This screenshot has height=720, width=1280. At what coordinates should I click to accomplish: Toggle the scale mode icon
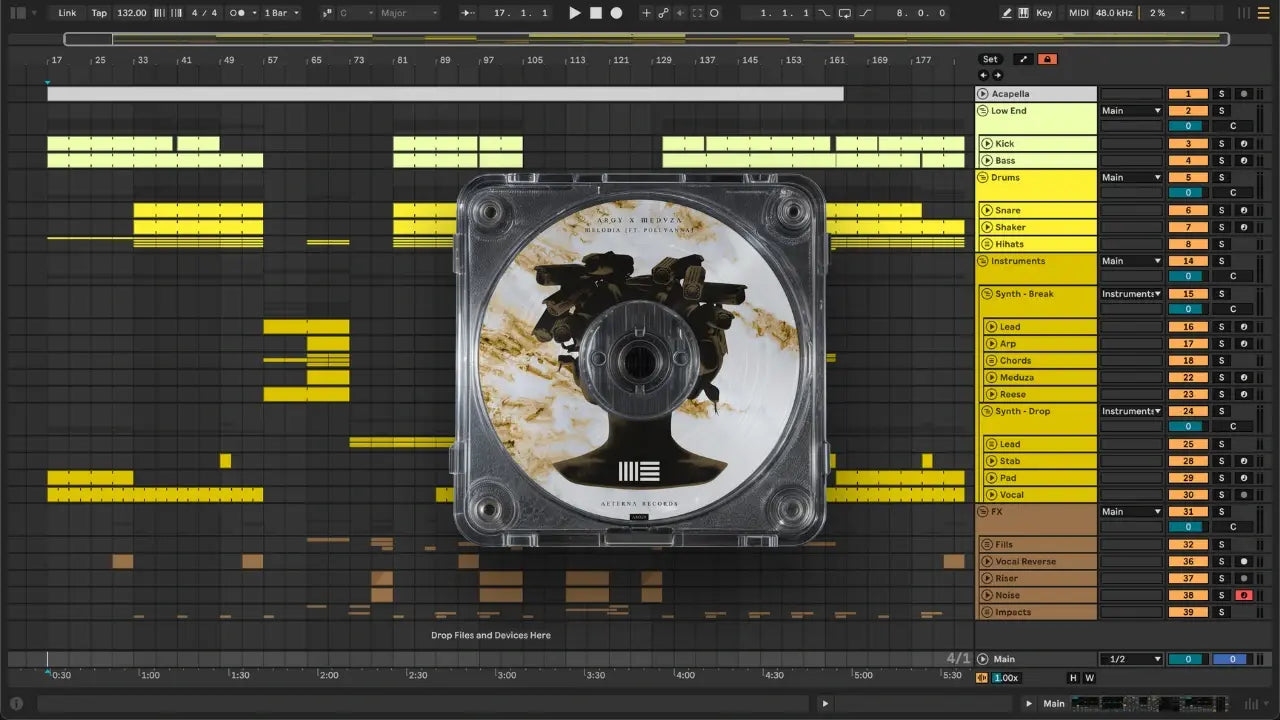tap(328, 13)
